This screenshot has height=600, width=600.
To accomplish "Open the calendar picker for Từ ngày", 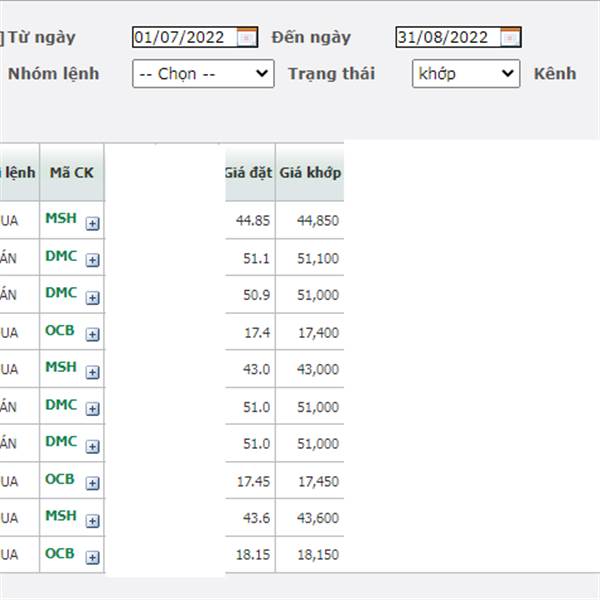I will point(246,38).
